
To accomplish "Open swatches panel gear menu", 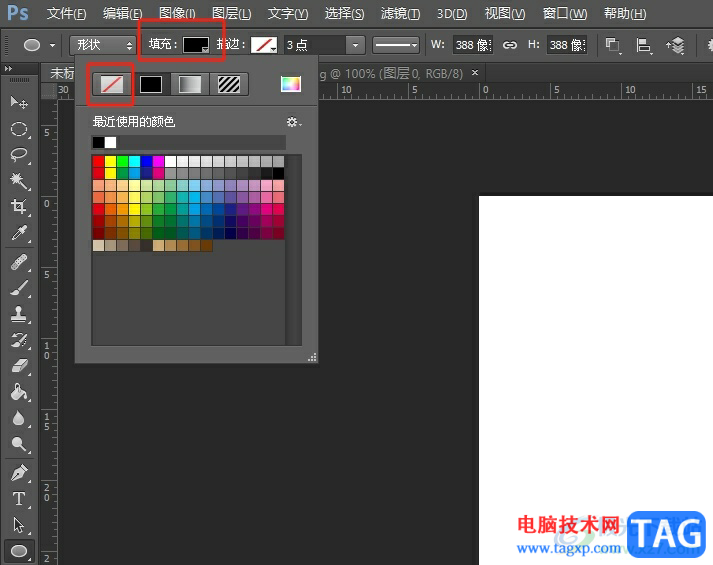I will 294,122.
